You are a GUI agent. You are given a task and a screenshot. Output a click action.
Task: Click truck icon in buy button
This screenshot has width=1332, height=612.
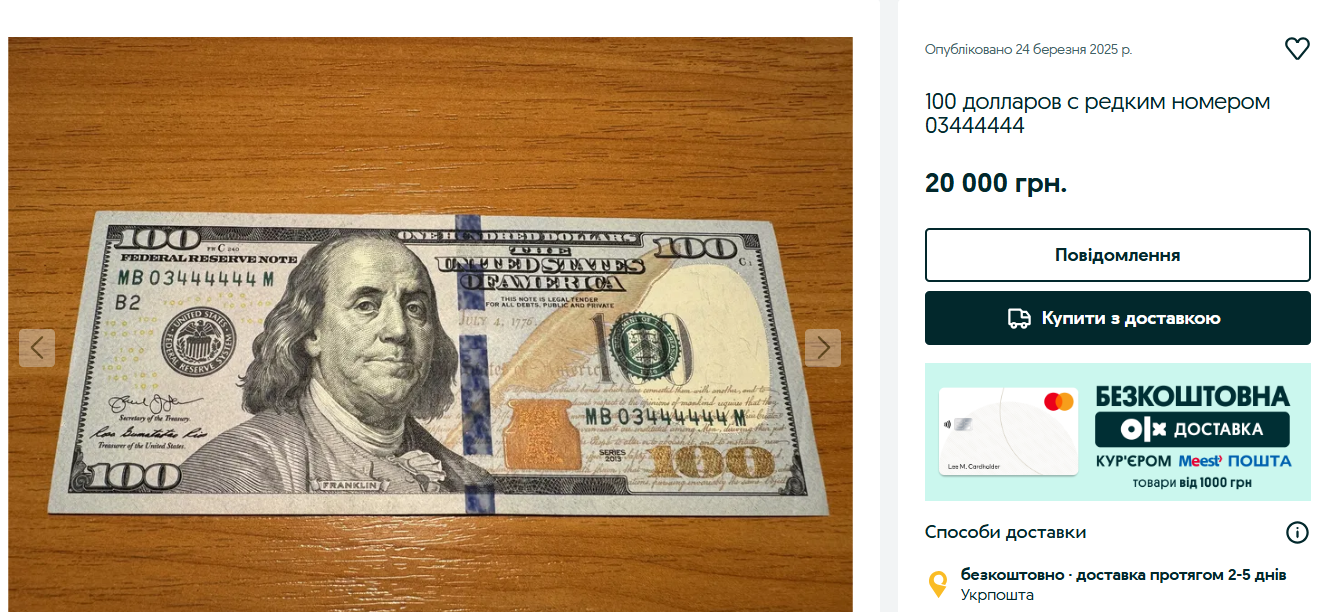1019,319
